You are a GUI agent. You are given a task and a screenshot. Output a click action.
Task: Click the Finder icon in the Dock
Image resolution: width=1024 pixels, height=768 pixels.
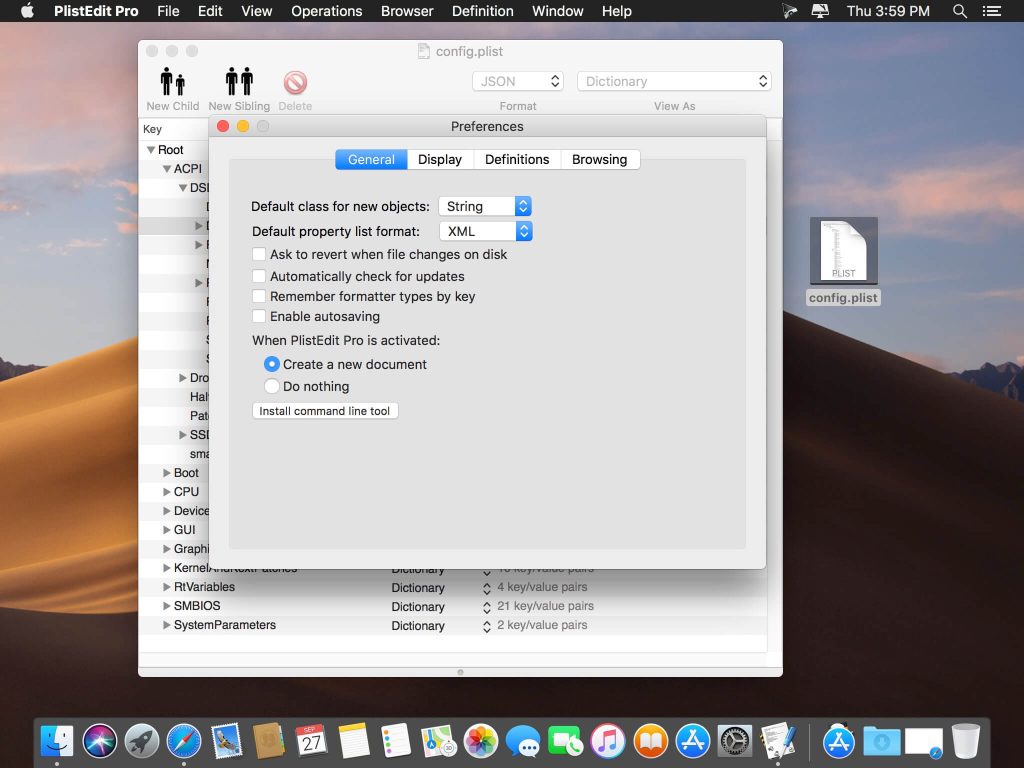coord(56,741)
